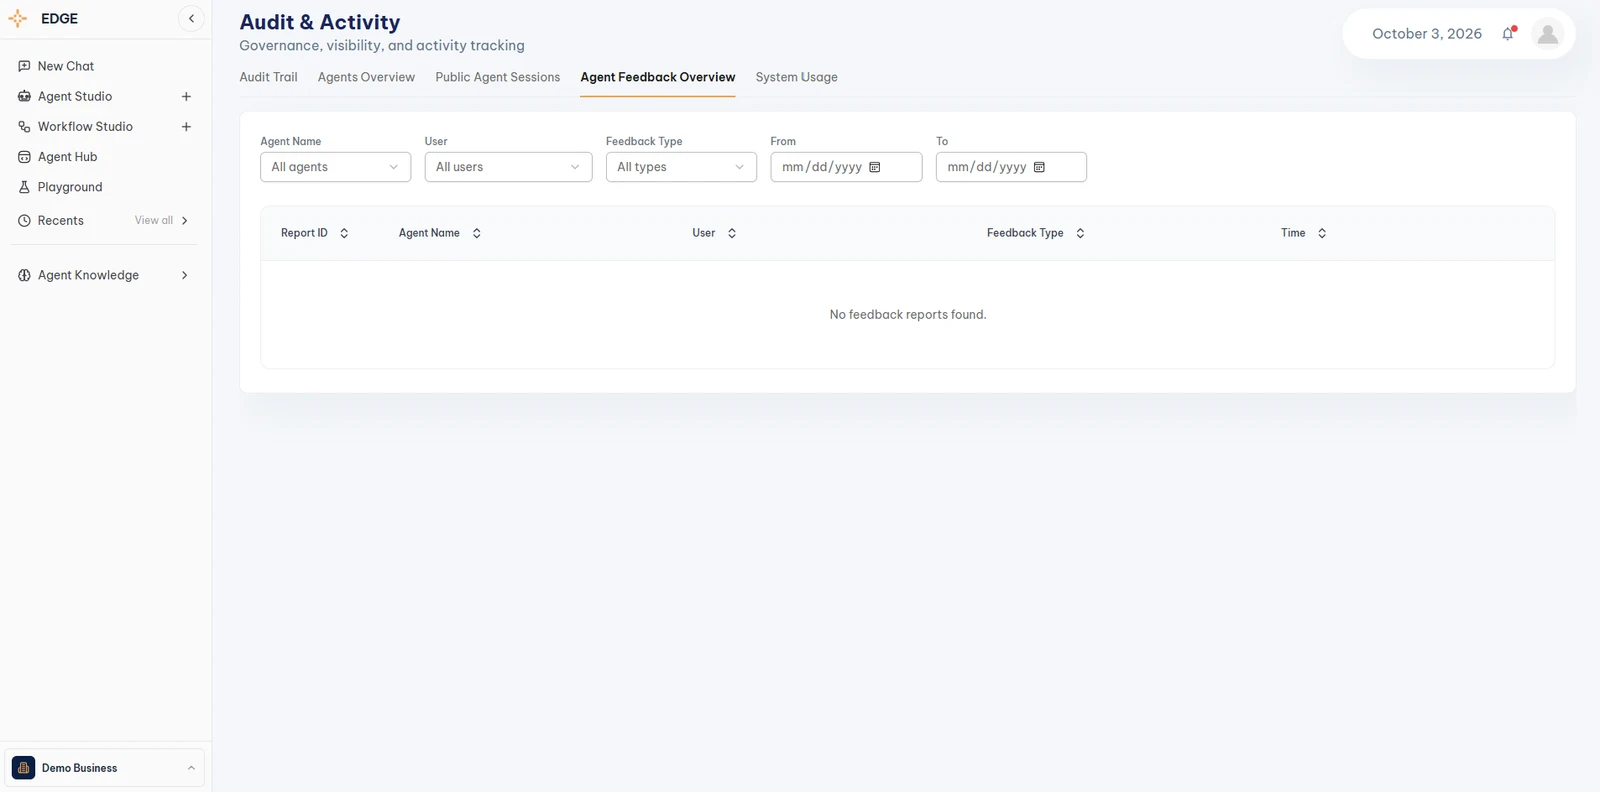1600x792 pixels.
Task: Click the Recents clock icon
Action: 24,221
